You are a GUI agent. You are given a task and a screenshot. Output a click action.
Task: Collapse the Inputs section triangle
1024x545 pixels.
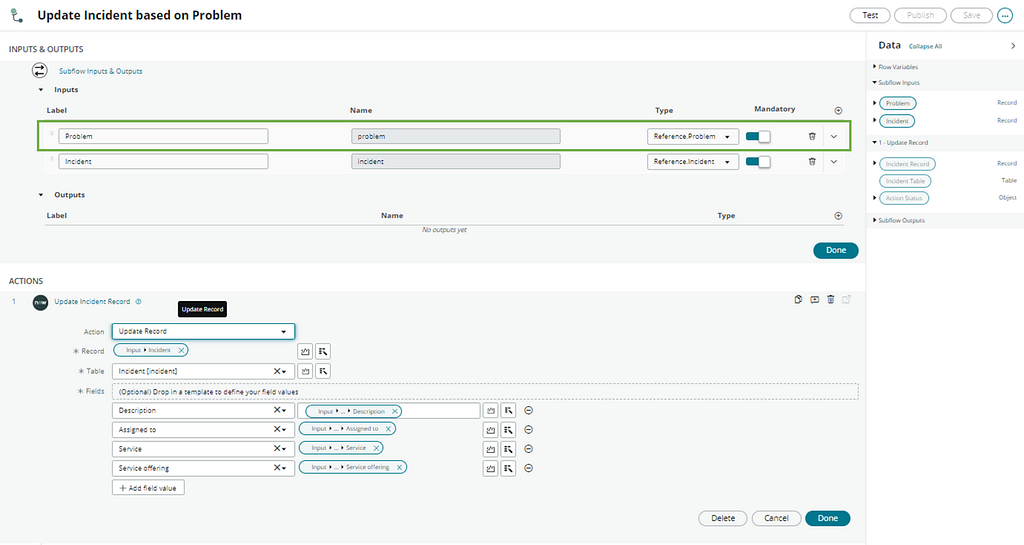click(40, 90)
